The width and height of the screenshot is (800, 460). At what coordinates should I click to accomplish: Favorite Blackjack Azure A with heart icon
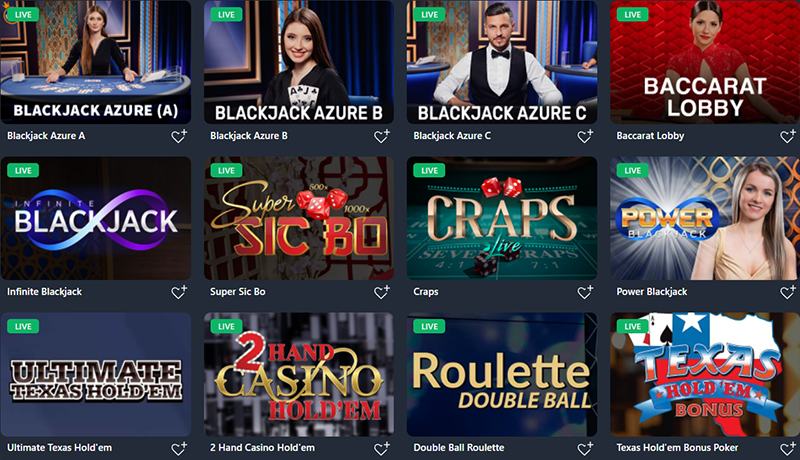(x=179, y=136)
